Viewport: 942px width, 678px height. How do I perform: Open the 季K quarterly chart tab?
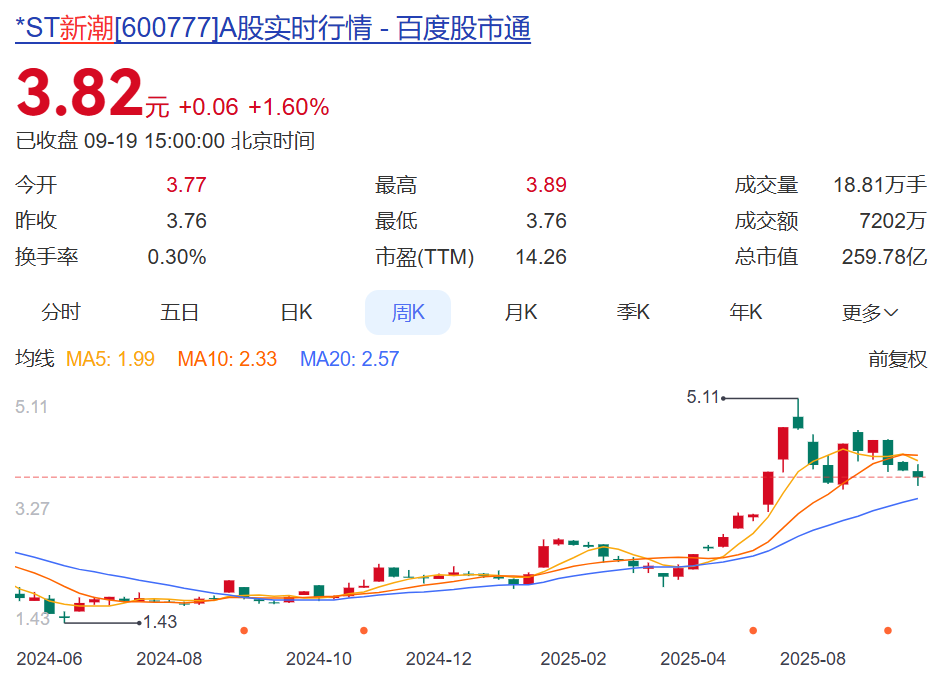tap(633, 312)
